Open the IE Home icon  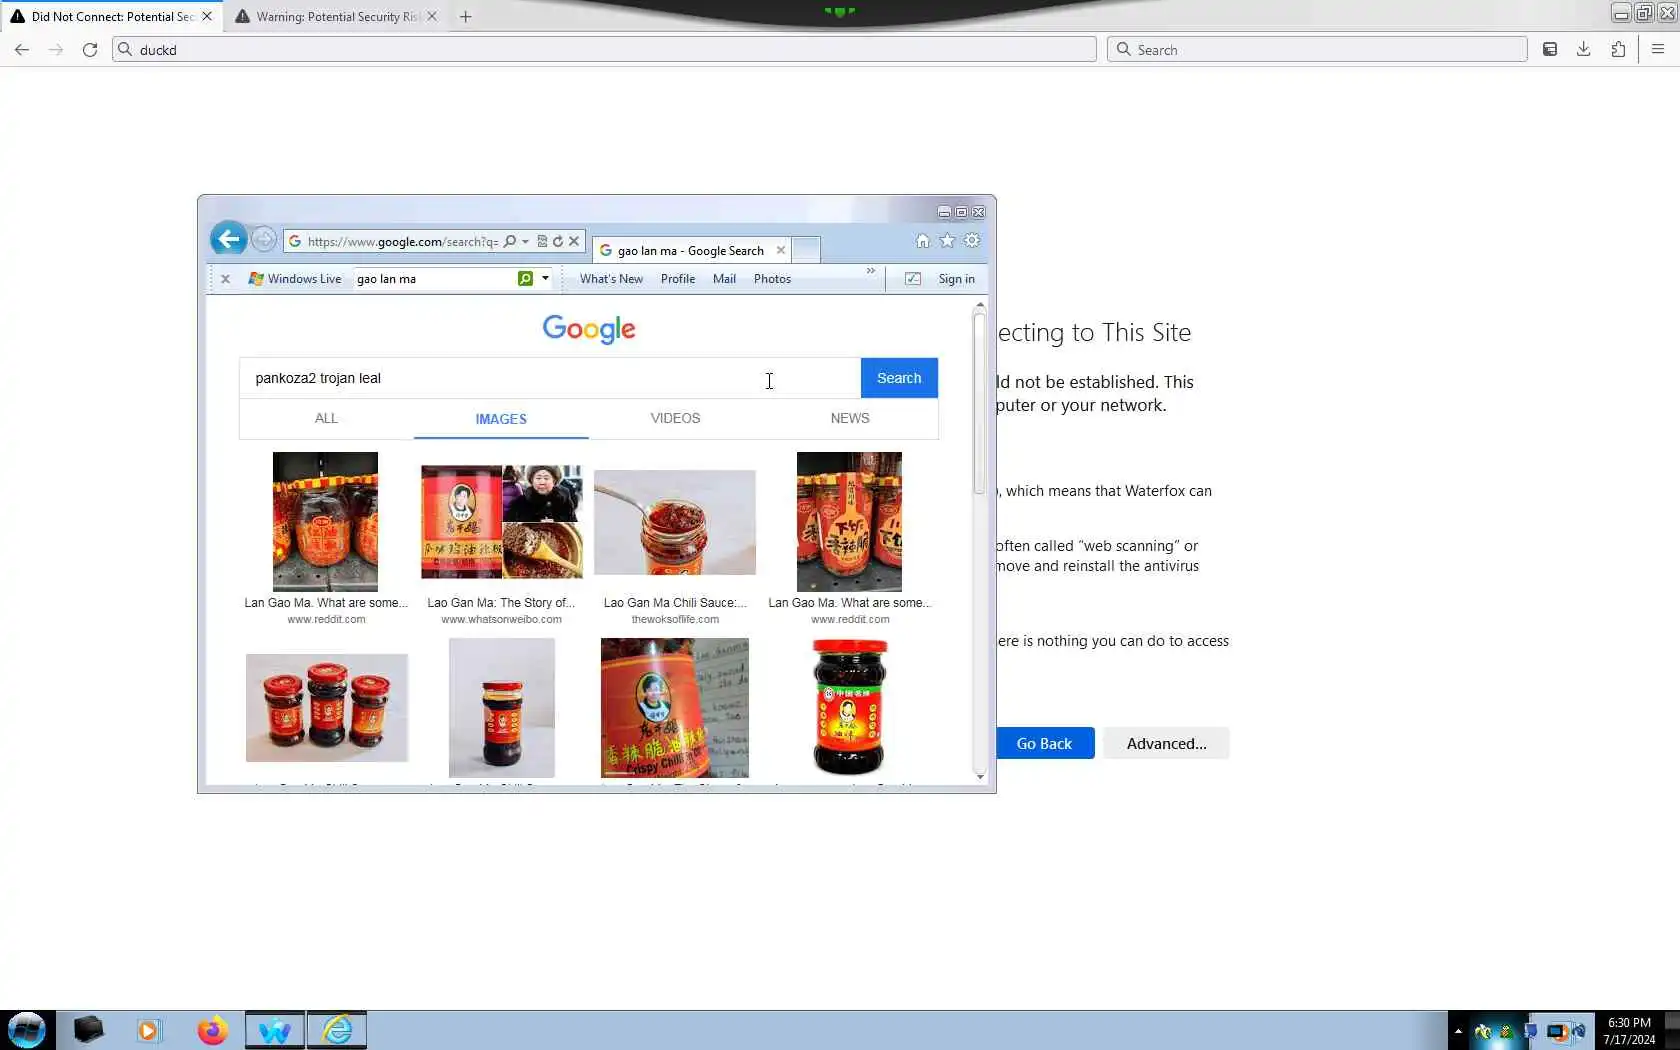click(923, 241)
